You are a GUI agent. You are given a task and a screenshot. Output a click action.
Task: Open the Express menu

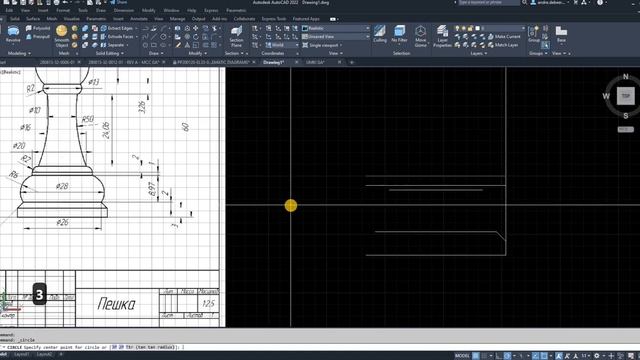[x=211, y=10]
